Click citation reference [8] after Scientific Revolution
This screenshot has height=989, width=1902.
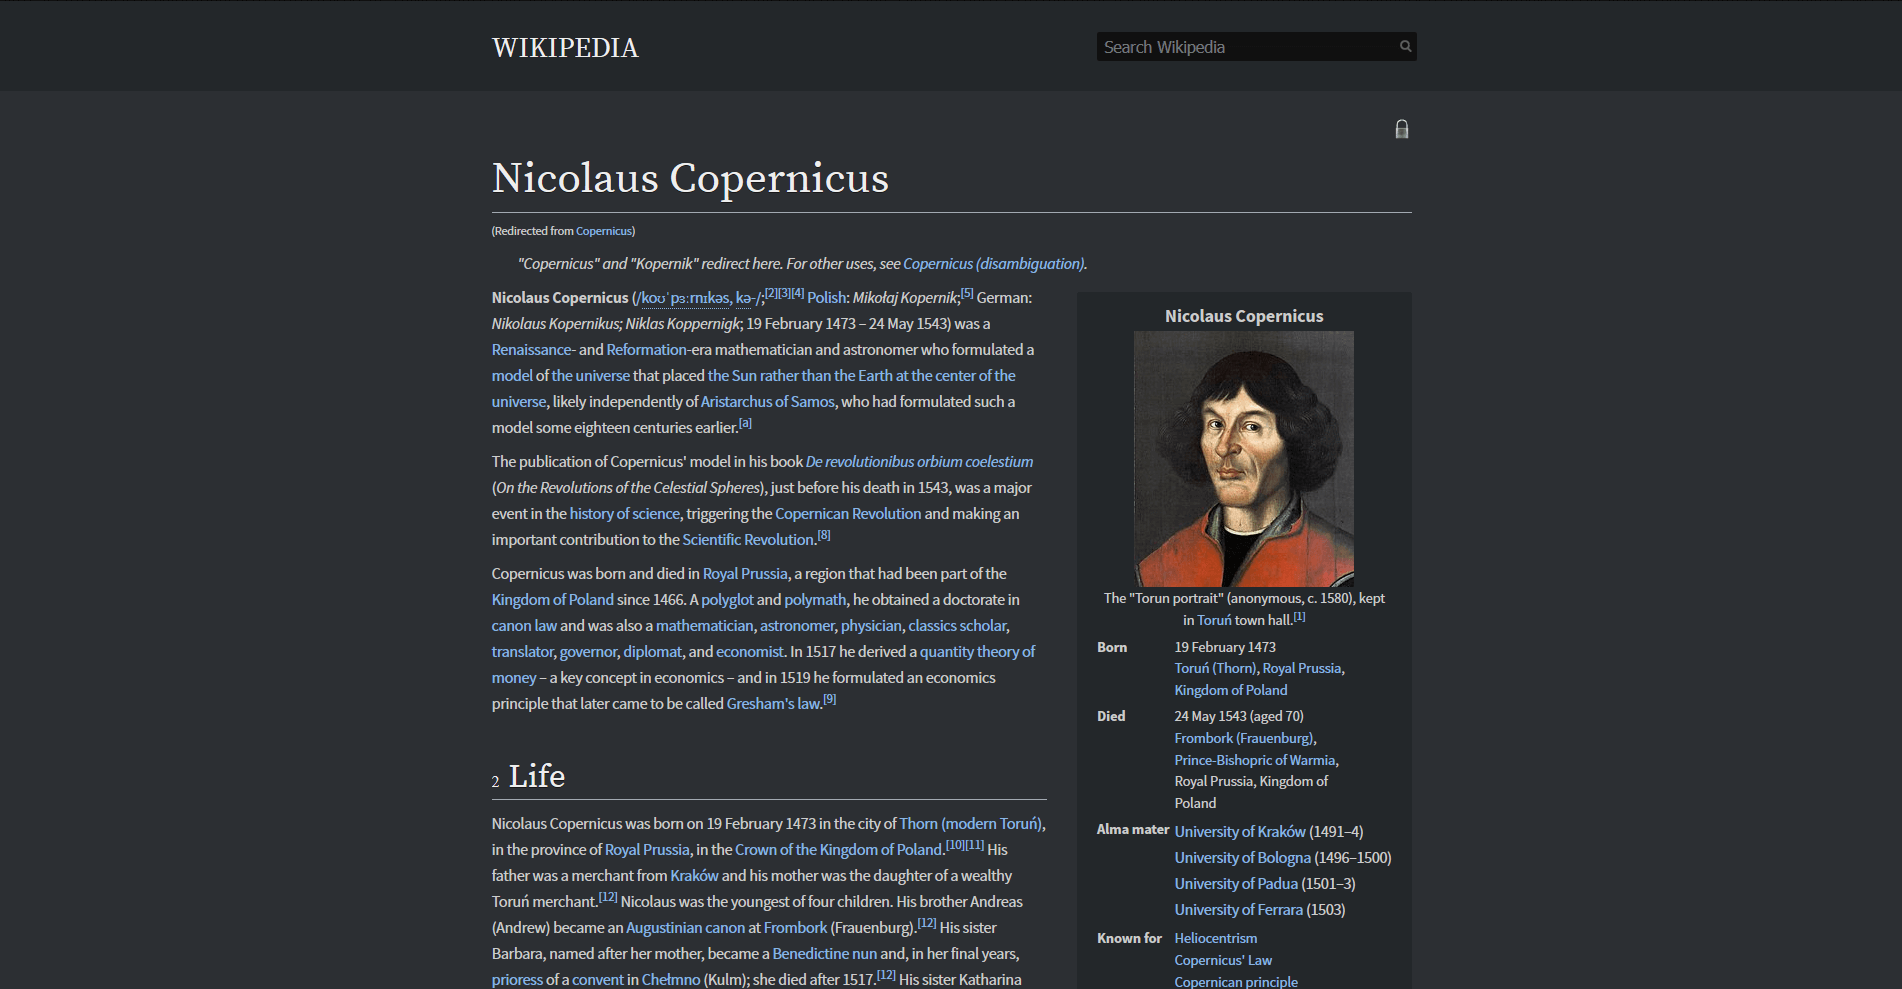pyautogui.click(x=823, y=533)
